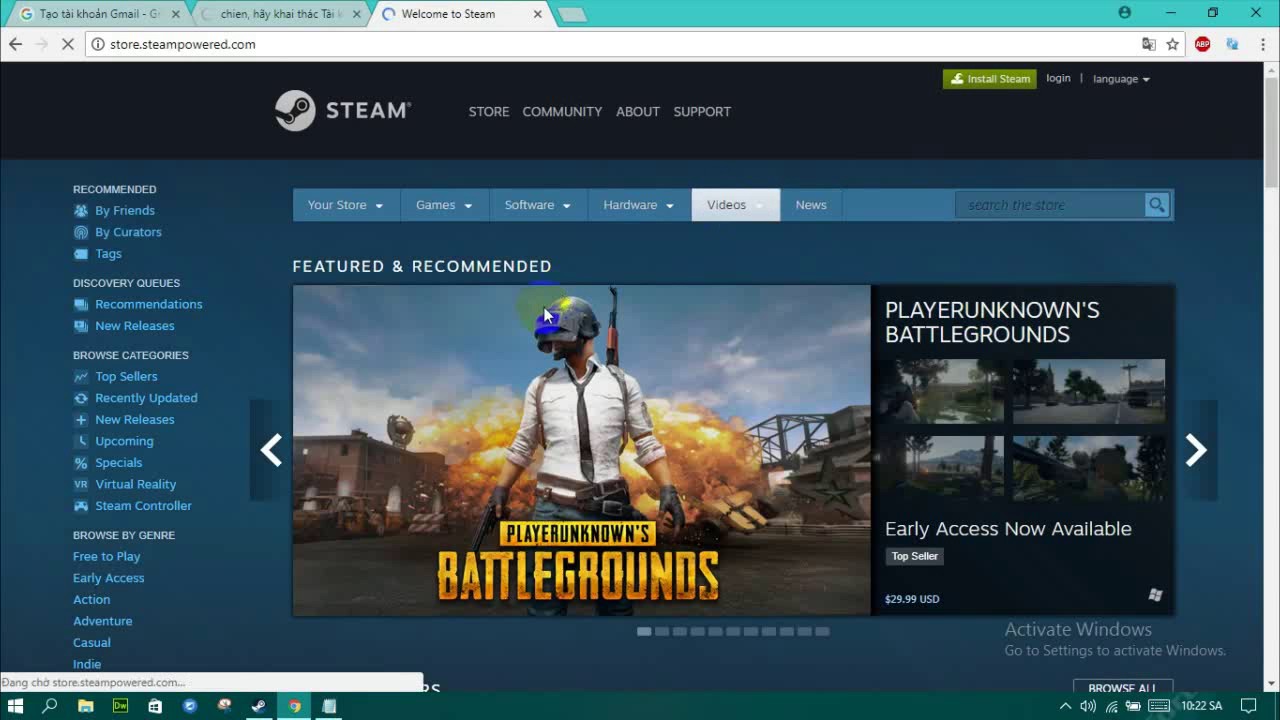Click the PUBG featured banner image
The width and height of the screenshot is (1280, 720).
tap(581, 450)
